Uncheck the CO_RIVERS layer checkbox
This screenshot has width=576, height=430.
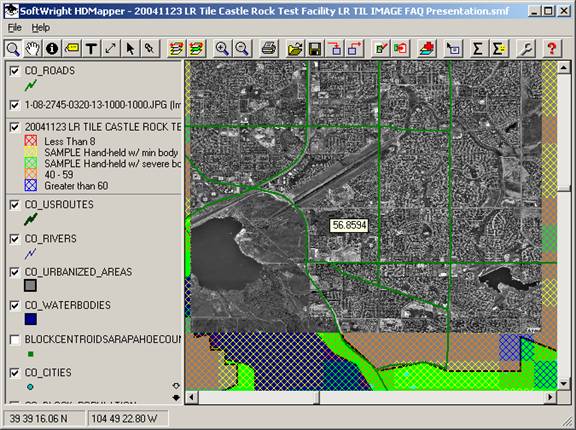click(x=14, y=239)
